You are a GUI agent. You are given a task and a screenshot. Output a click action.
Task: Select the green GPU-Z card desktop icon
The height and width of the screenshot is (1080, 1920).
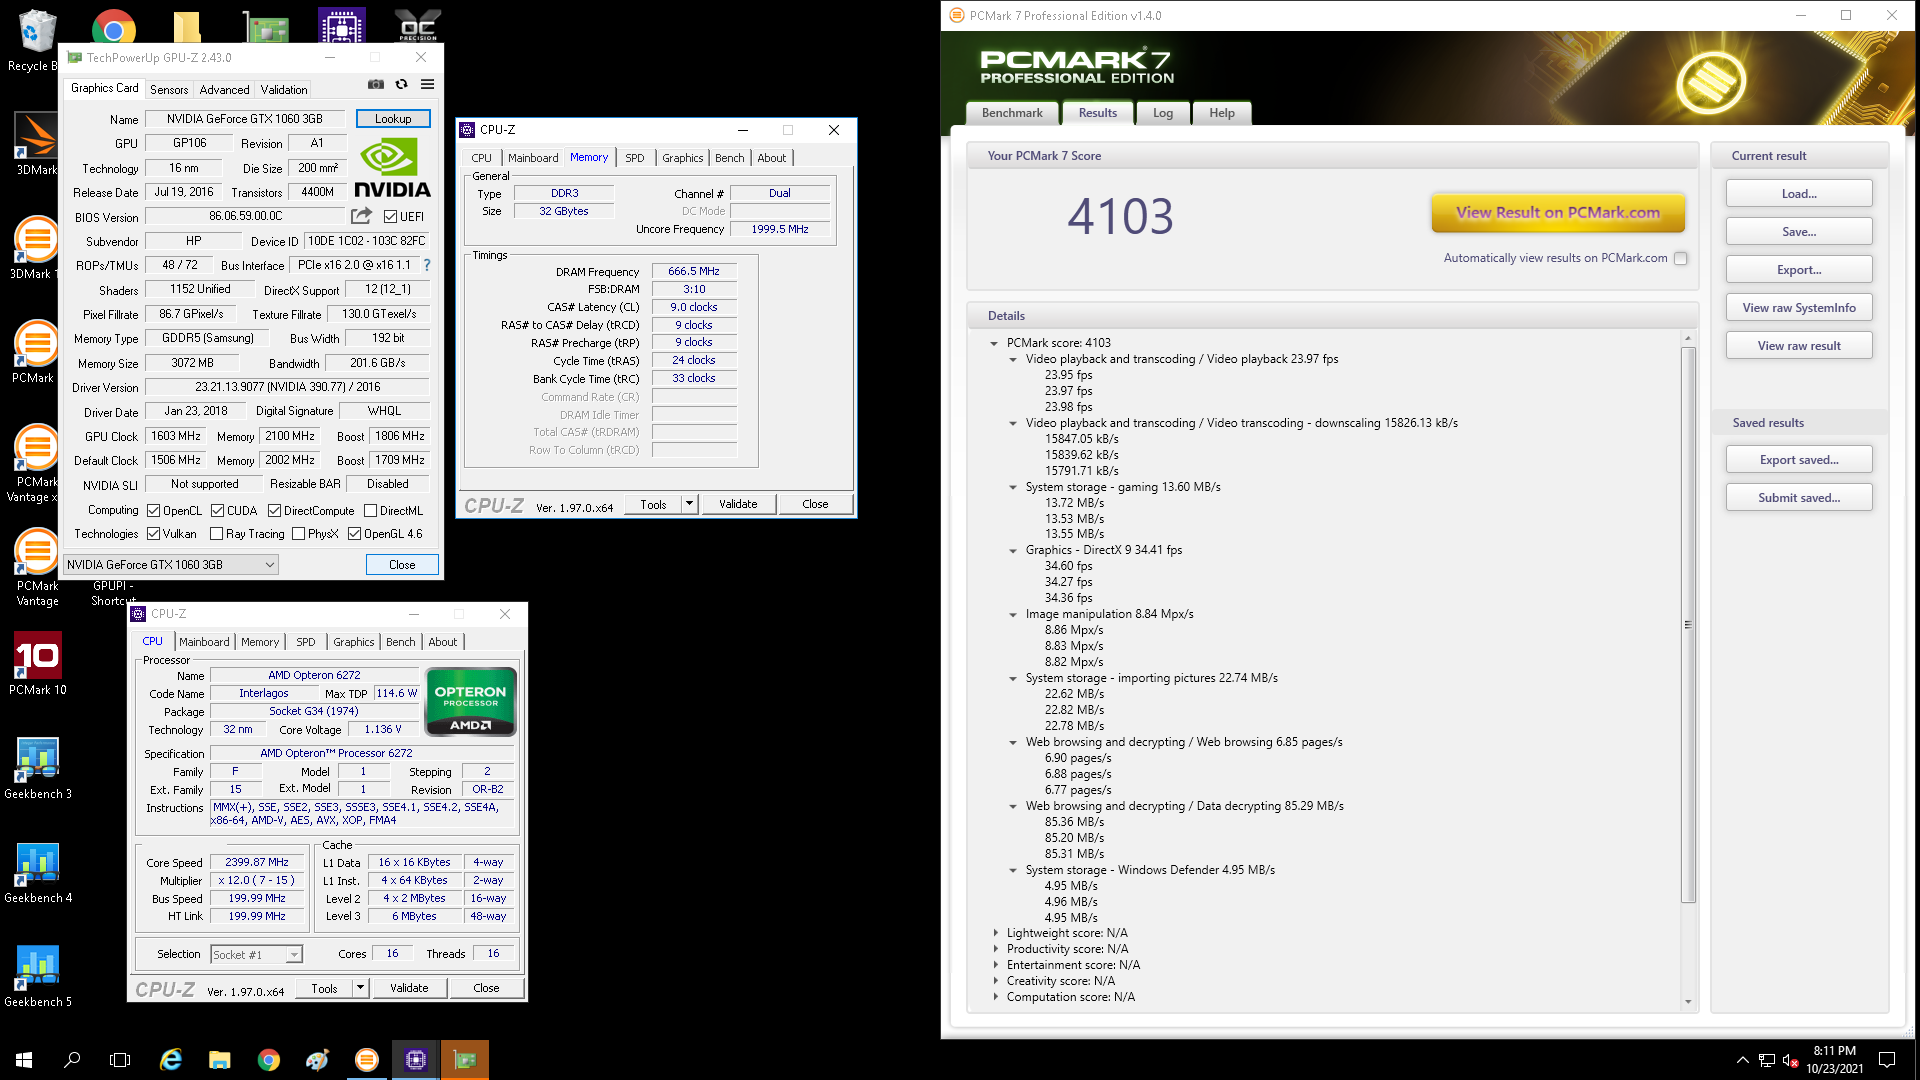(x=266, y=27)
